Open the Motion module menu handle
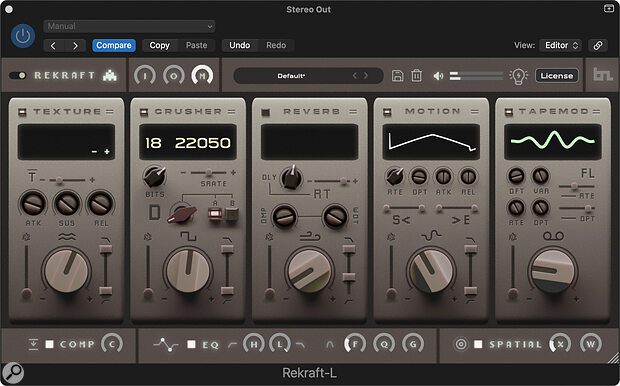 pos(475,112)
